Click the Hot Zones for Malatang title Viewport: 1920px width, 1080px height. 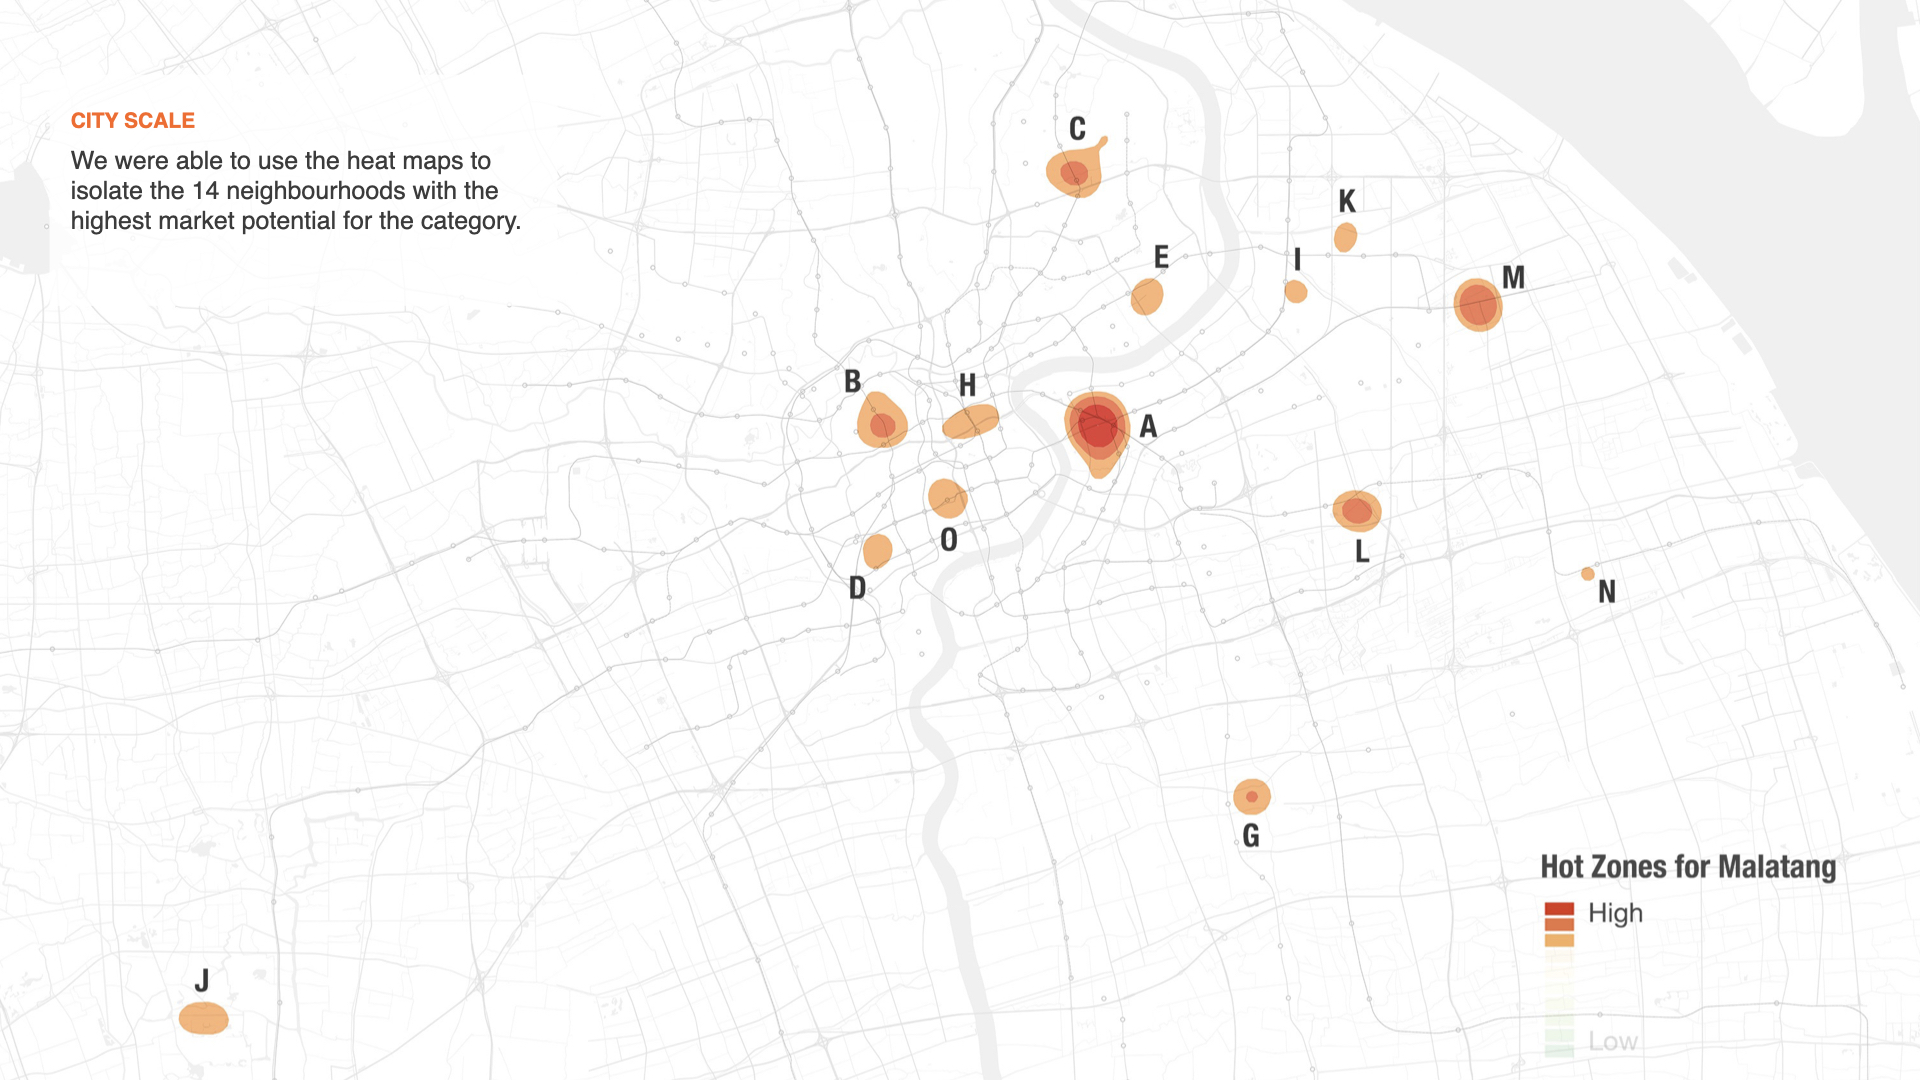[x=1688, y=867]
